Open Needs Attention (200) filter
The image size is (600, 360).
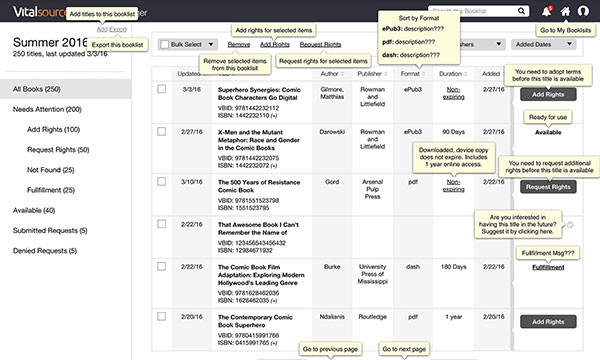(47, 109)
